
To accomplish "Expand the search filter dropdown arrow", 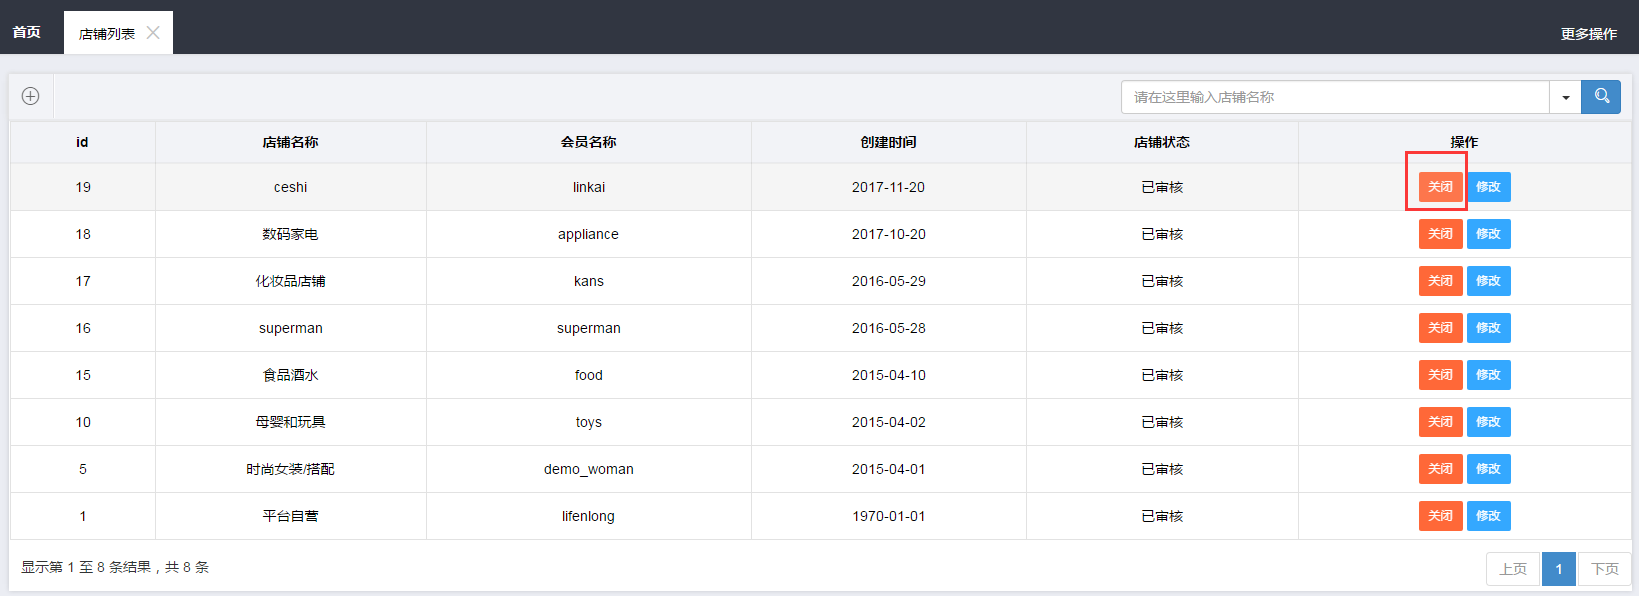I will [x=1565, y=97].
